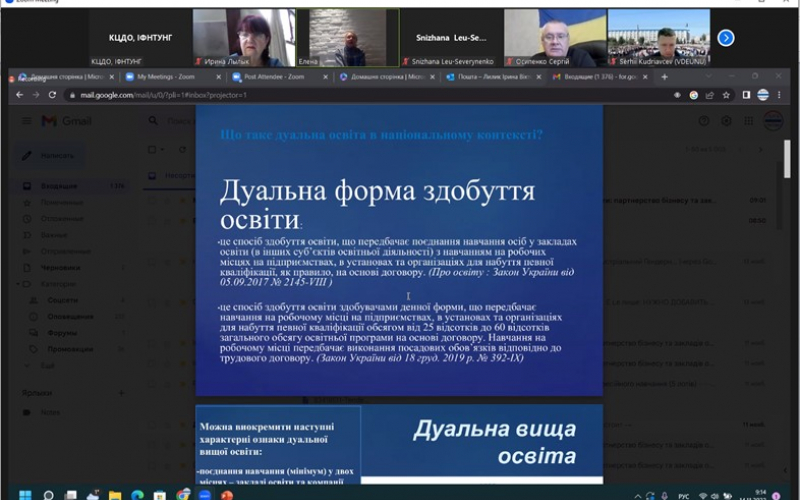Go back in the Chrome browser
Screen dimensions: 800x500
click(19, 95)
